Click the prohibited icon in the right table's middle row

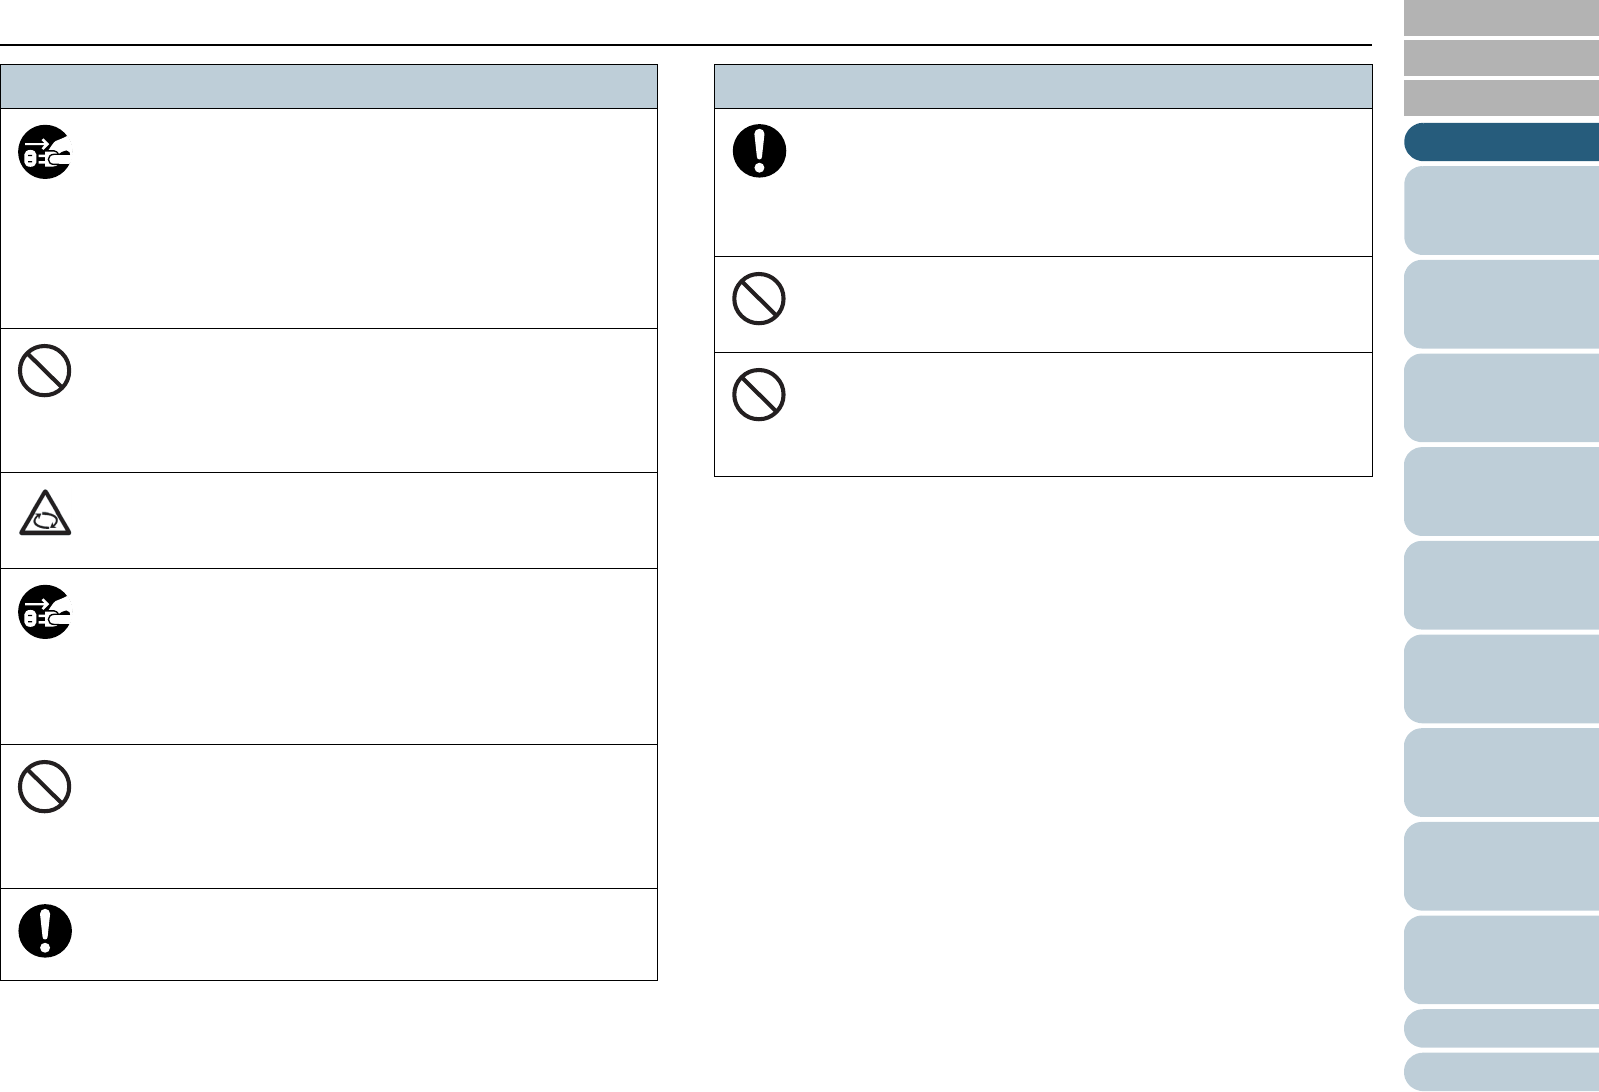[759, 298]
